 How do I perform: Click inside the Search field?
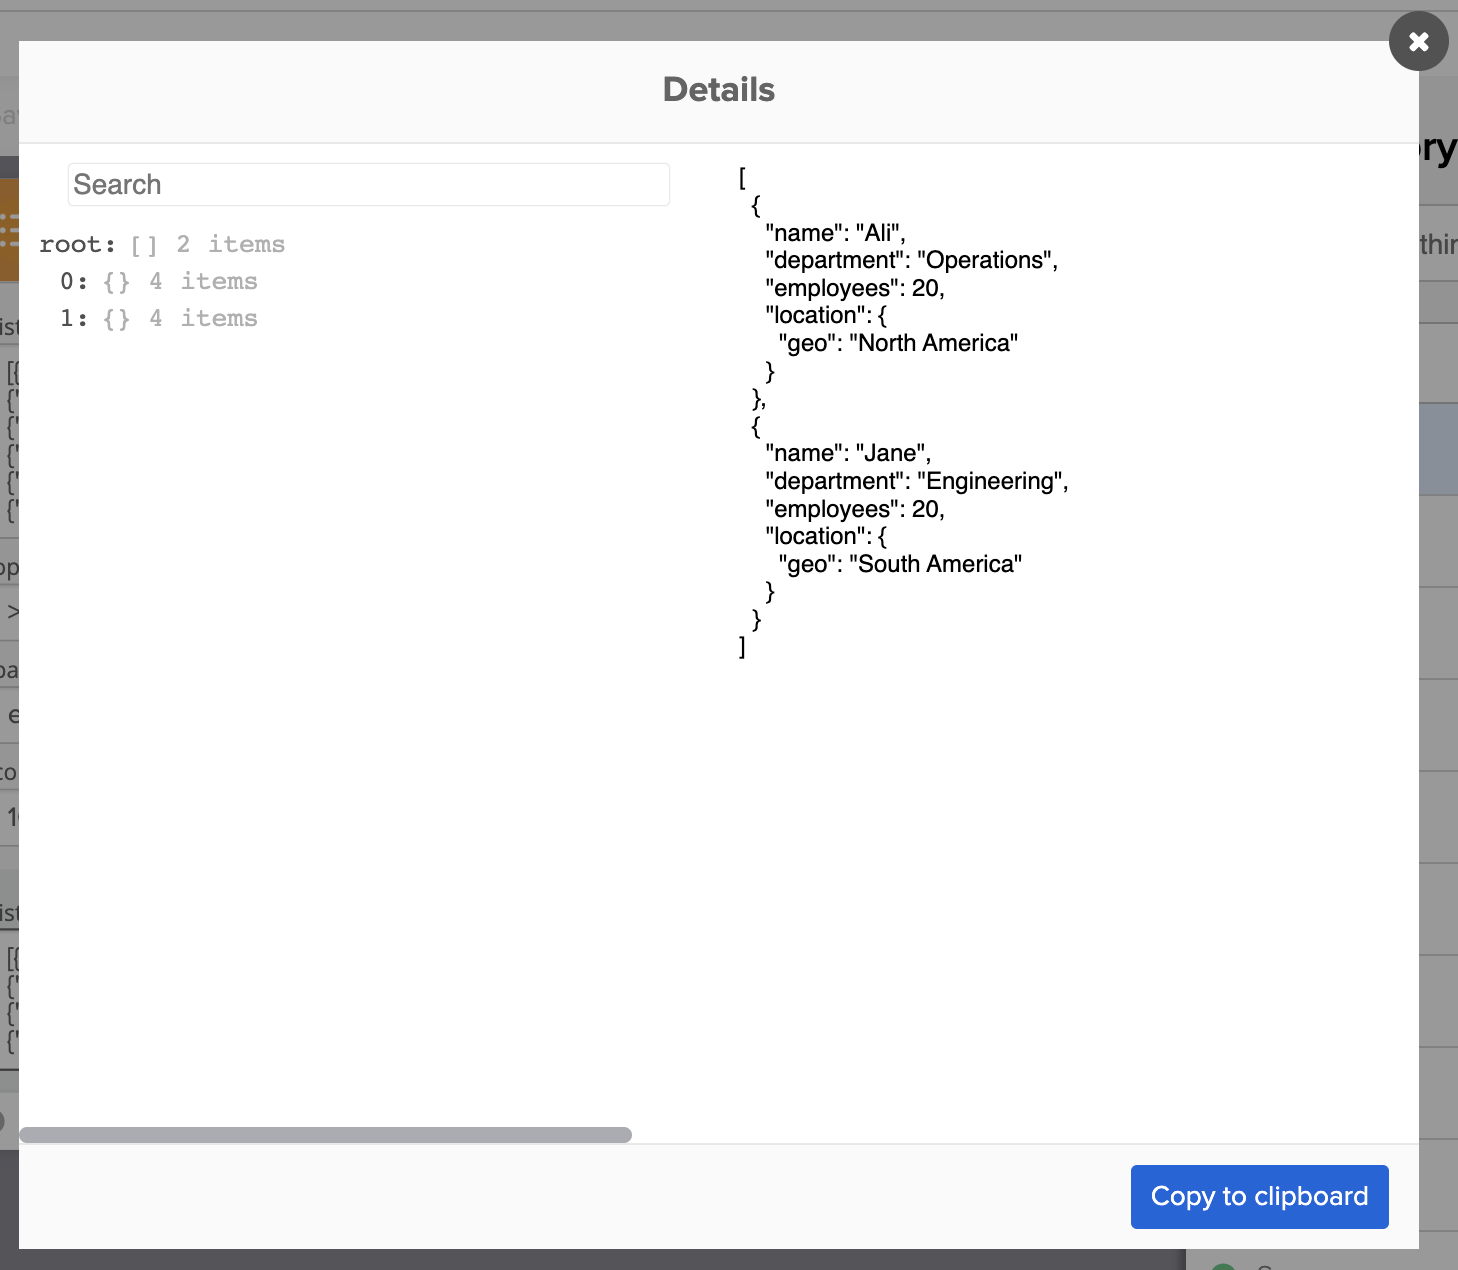pyautogui.click(x=368, y=184)
